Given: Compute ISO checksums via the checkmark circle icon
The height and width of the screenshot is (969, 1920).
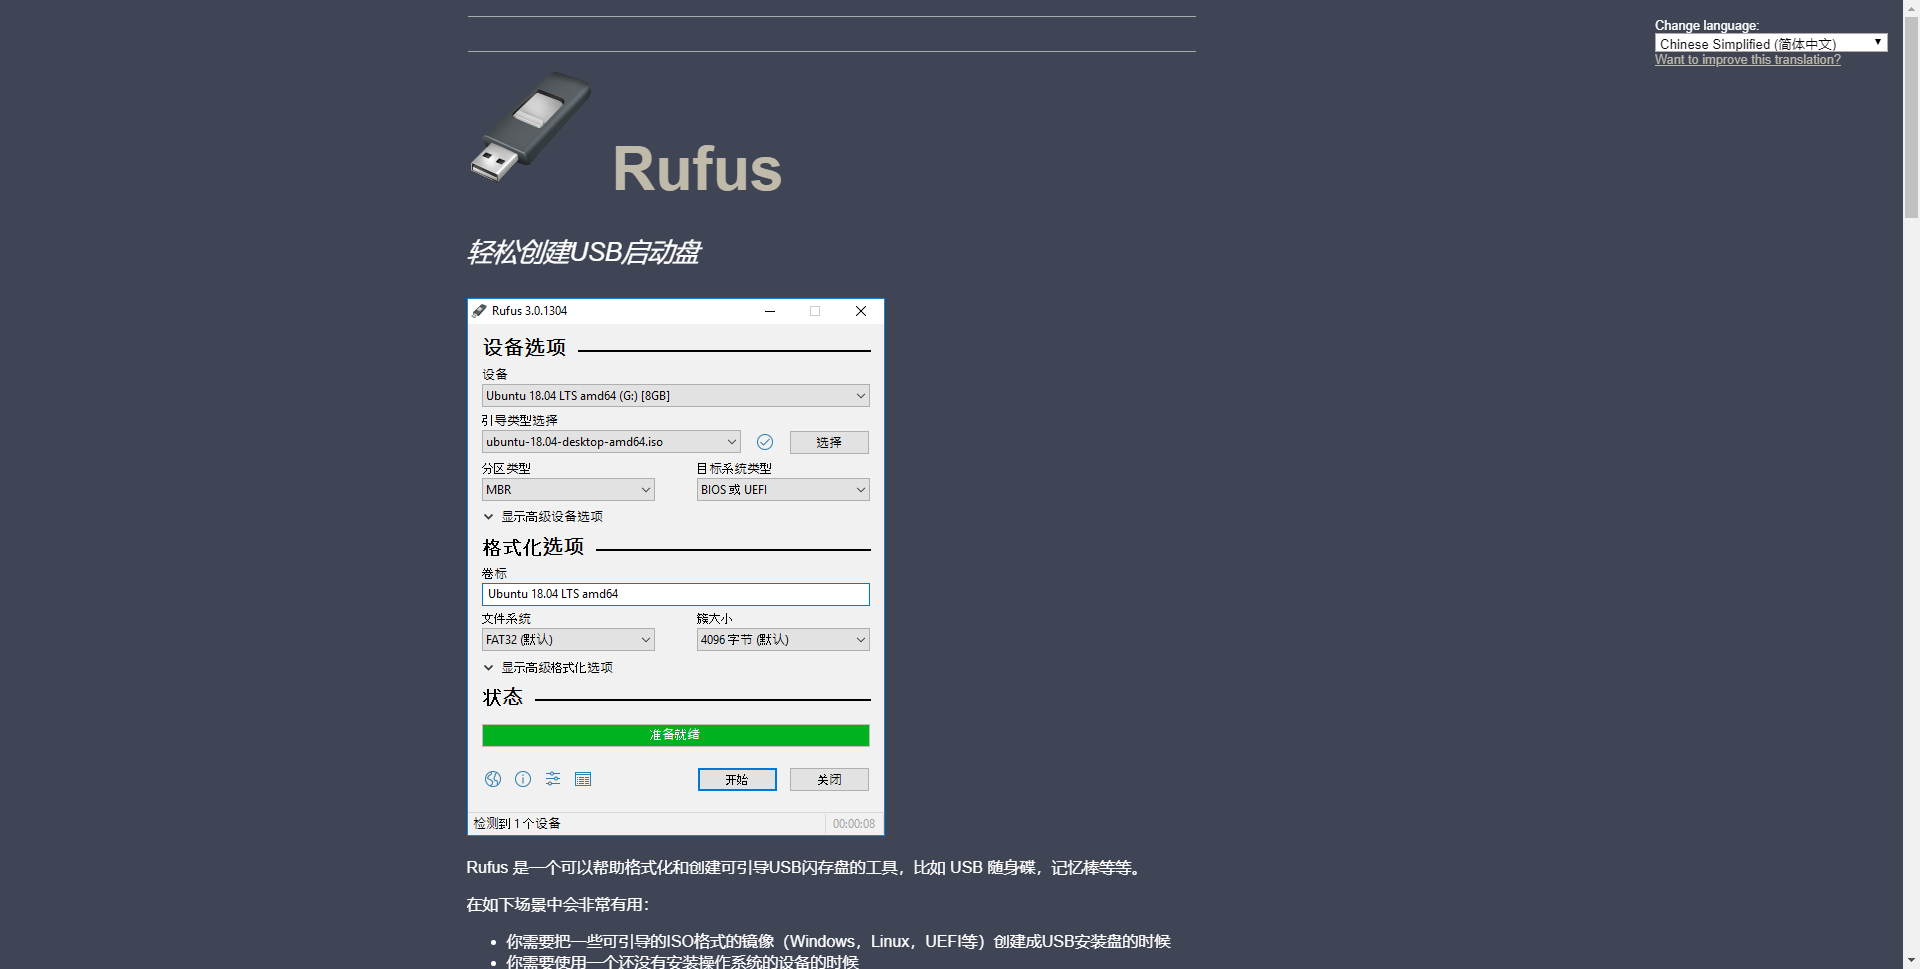Looking at the screenshot, I should coord(765,441).
